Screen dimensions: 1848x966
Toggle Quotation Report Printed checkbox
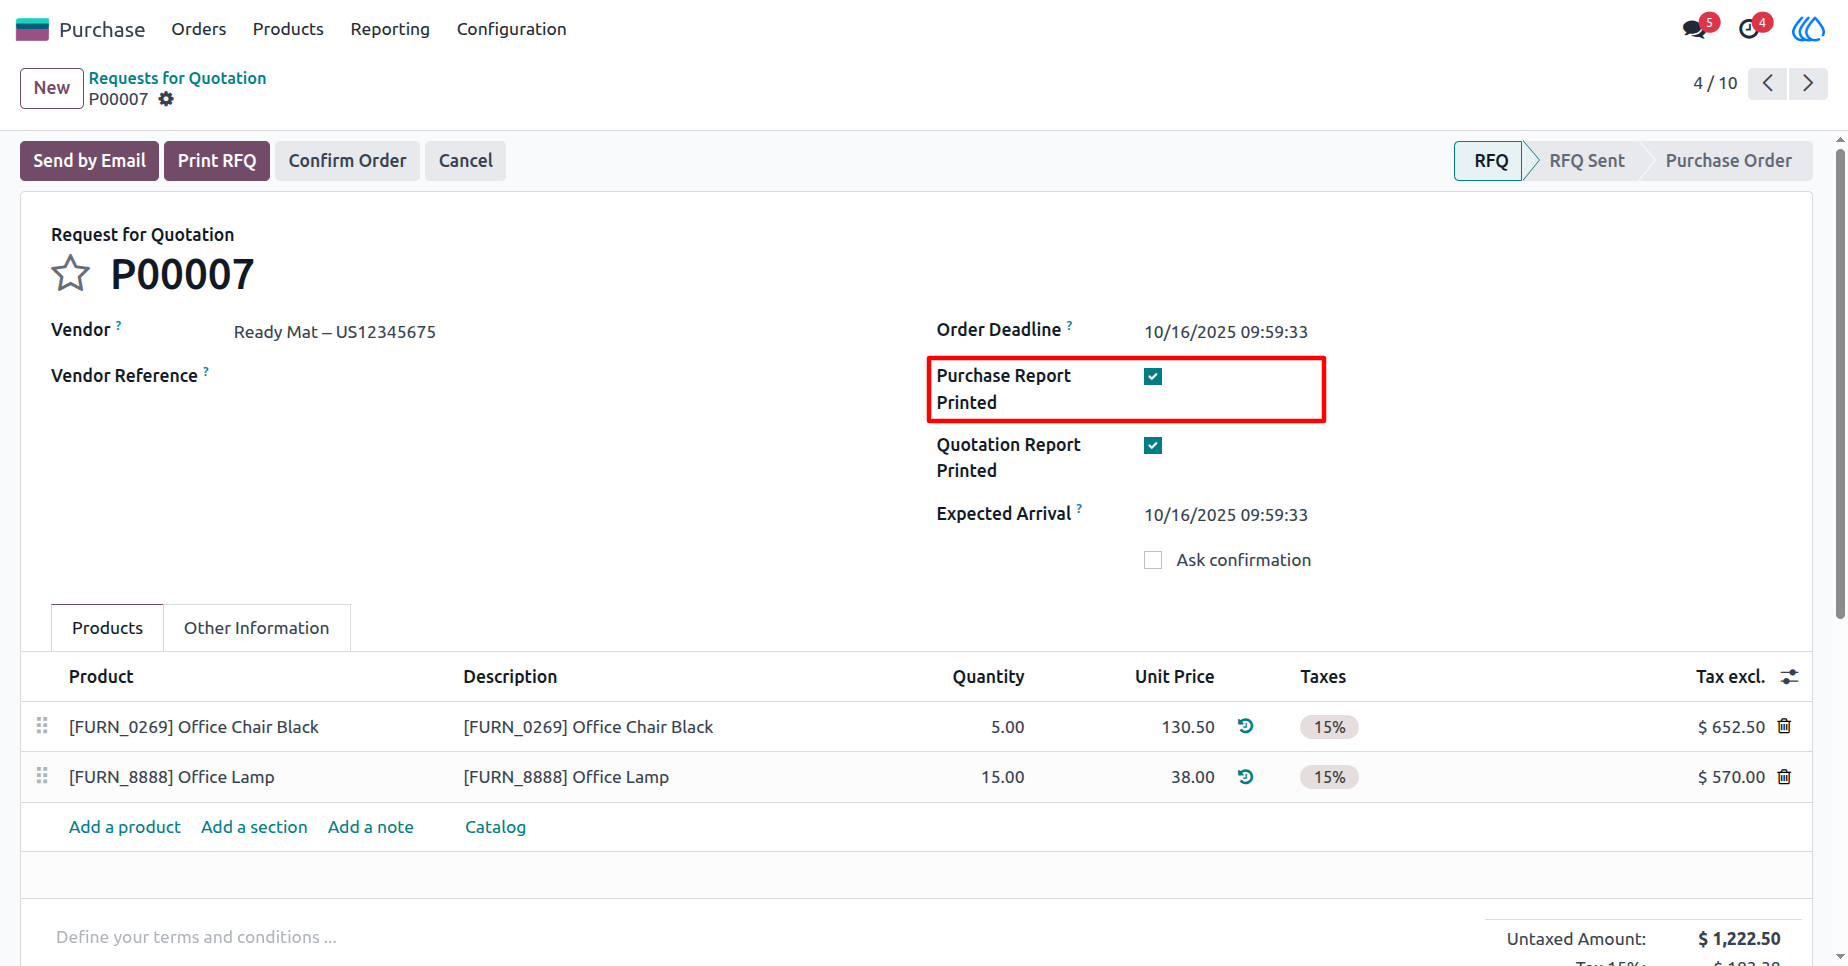(1153, 445)
